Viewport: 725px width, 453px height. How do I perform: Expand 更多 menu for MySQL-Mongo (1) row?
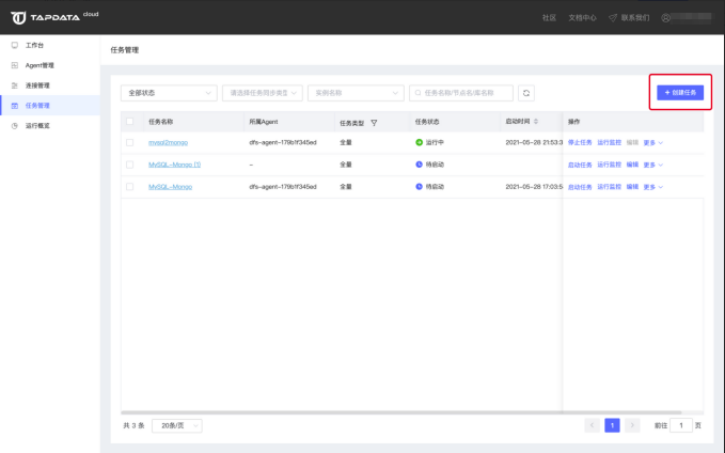653,165
